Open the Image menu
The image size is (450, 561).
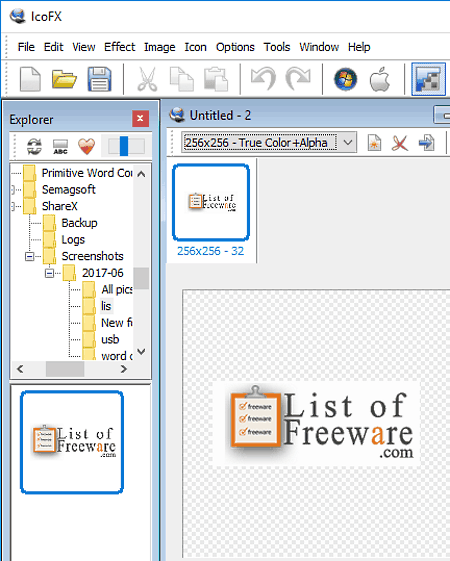[x=160, y=47]
